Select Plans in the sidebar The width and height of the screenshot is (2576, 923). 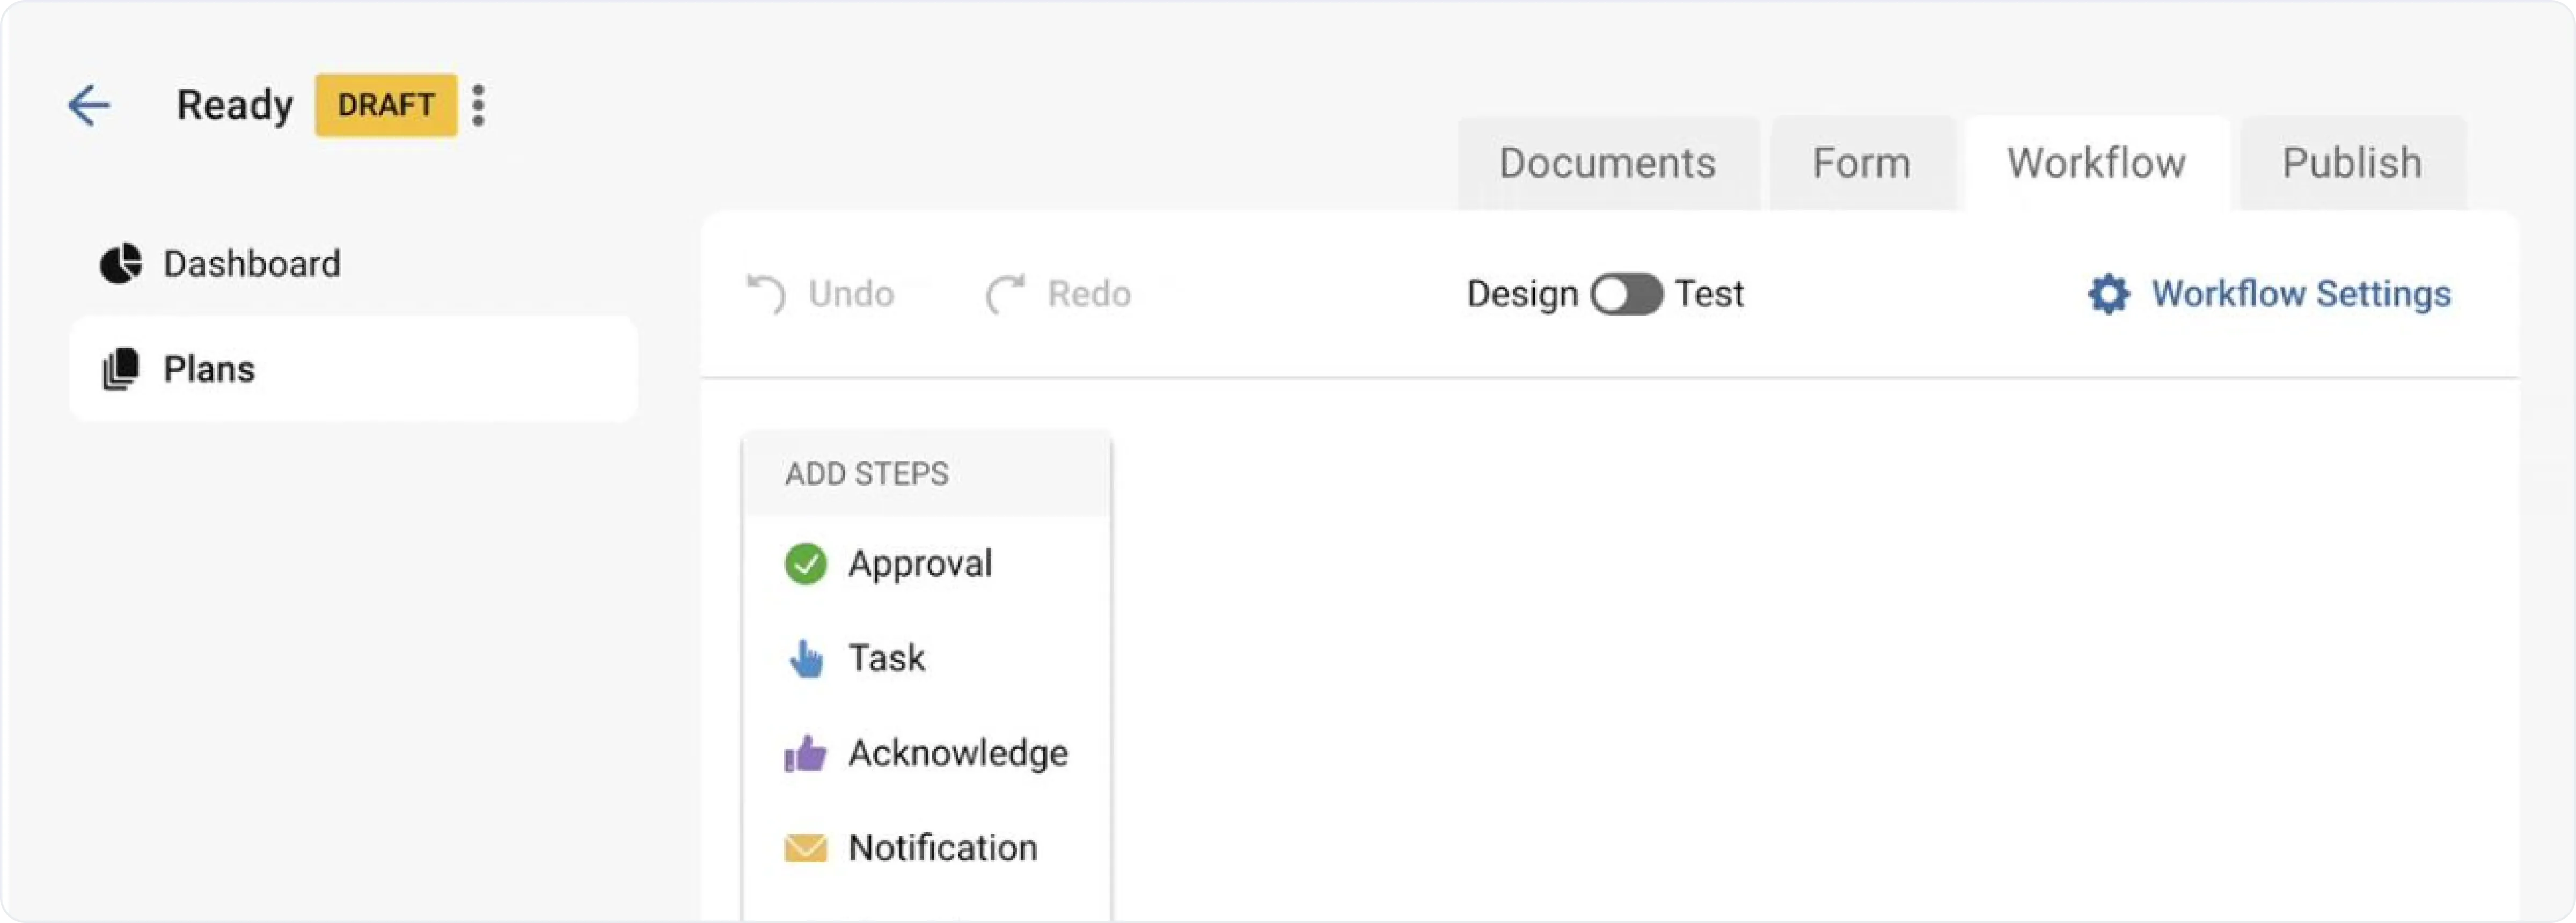click(x=354, y=369)
